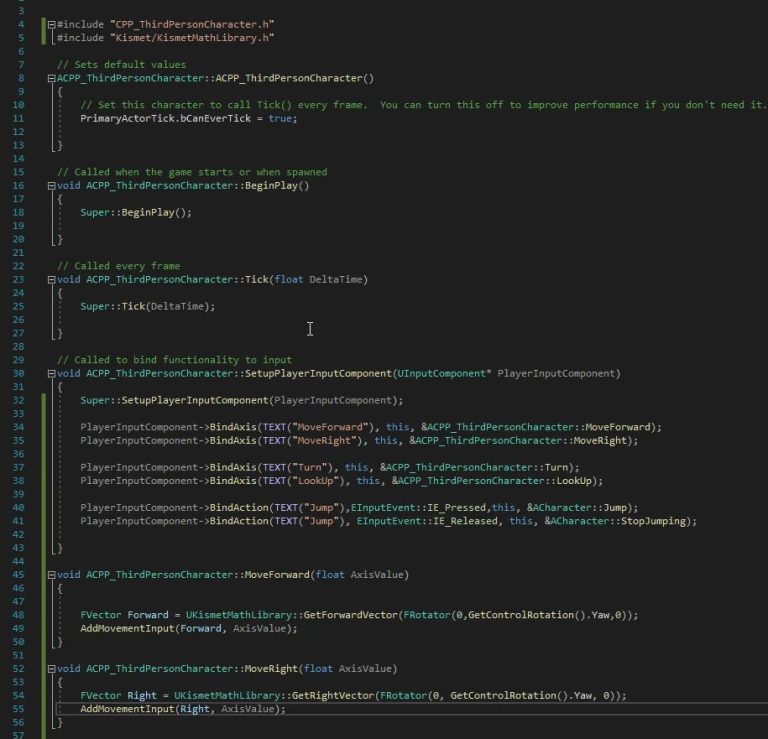Click &ACPP_ThirdPersonCharacter::LookUp on line 38

click(491, 481)
